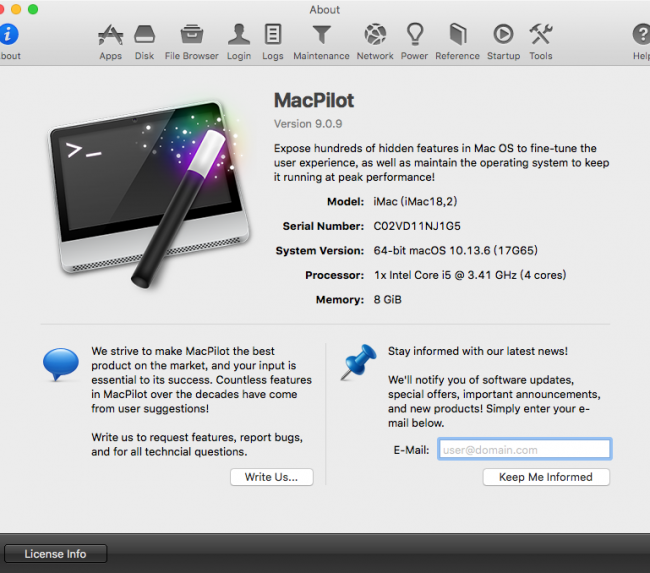650x573 pixels.
Task: Click the serial number C02VD11NJ1G5
Action: [x=417, y=226]
